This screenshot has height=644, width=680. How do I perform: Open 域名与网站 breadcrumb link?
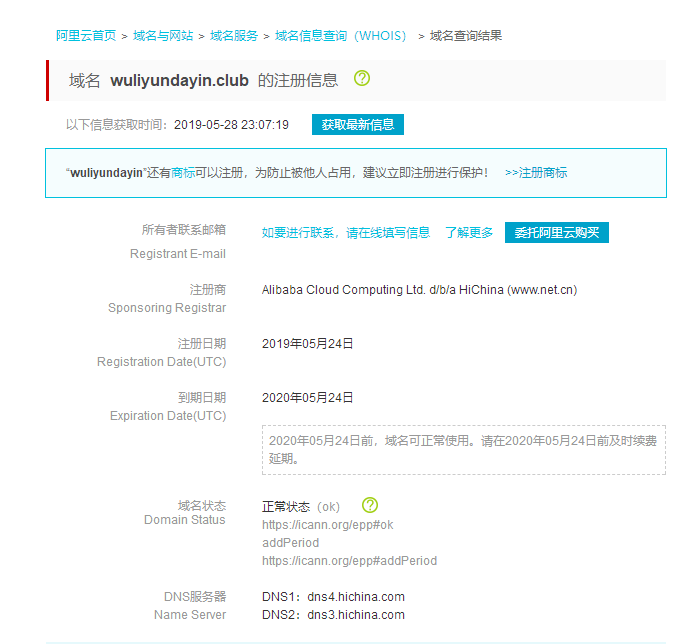point(164,36)
